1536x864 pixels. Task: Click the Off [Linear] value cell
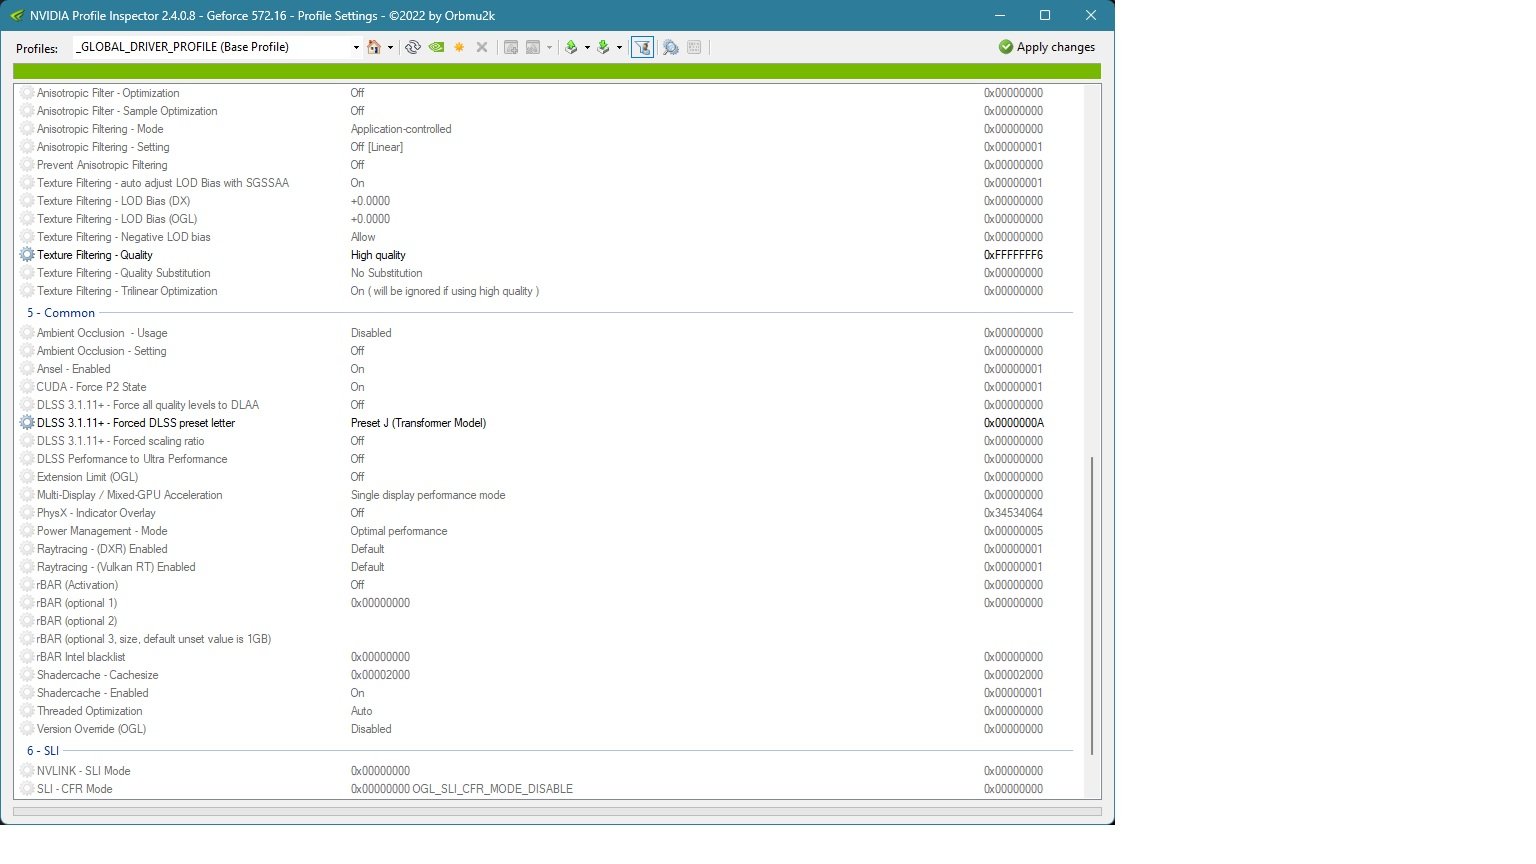(x=377, y=147)
